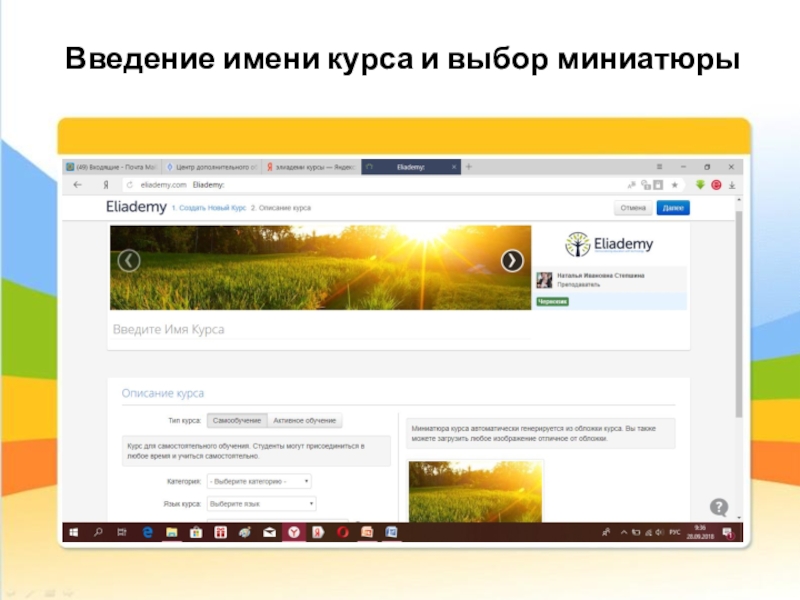Click the next cover image arrow

point(511,261)
